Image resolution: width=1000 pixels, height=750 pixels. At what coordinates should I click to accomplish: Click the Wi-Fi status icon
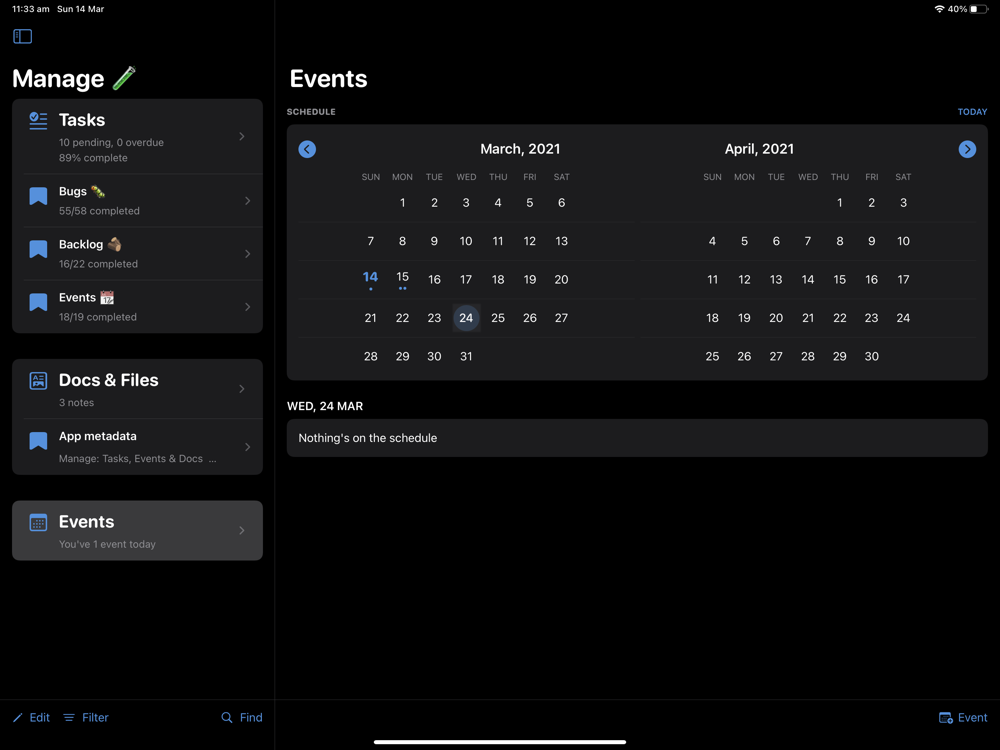pos(939,9)
